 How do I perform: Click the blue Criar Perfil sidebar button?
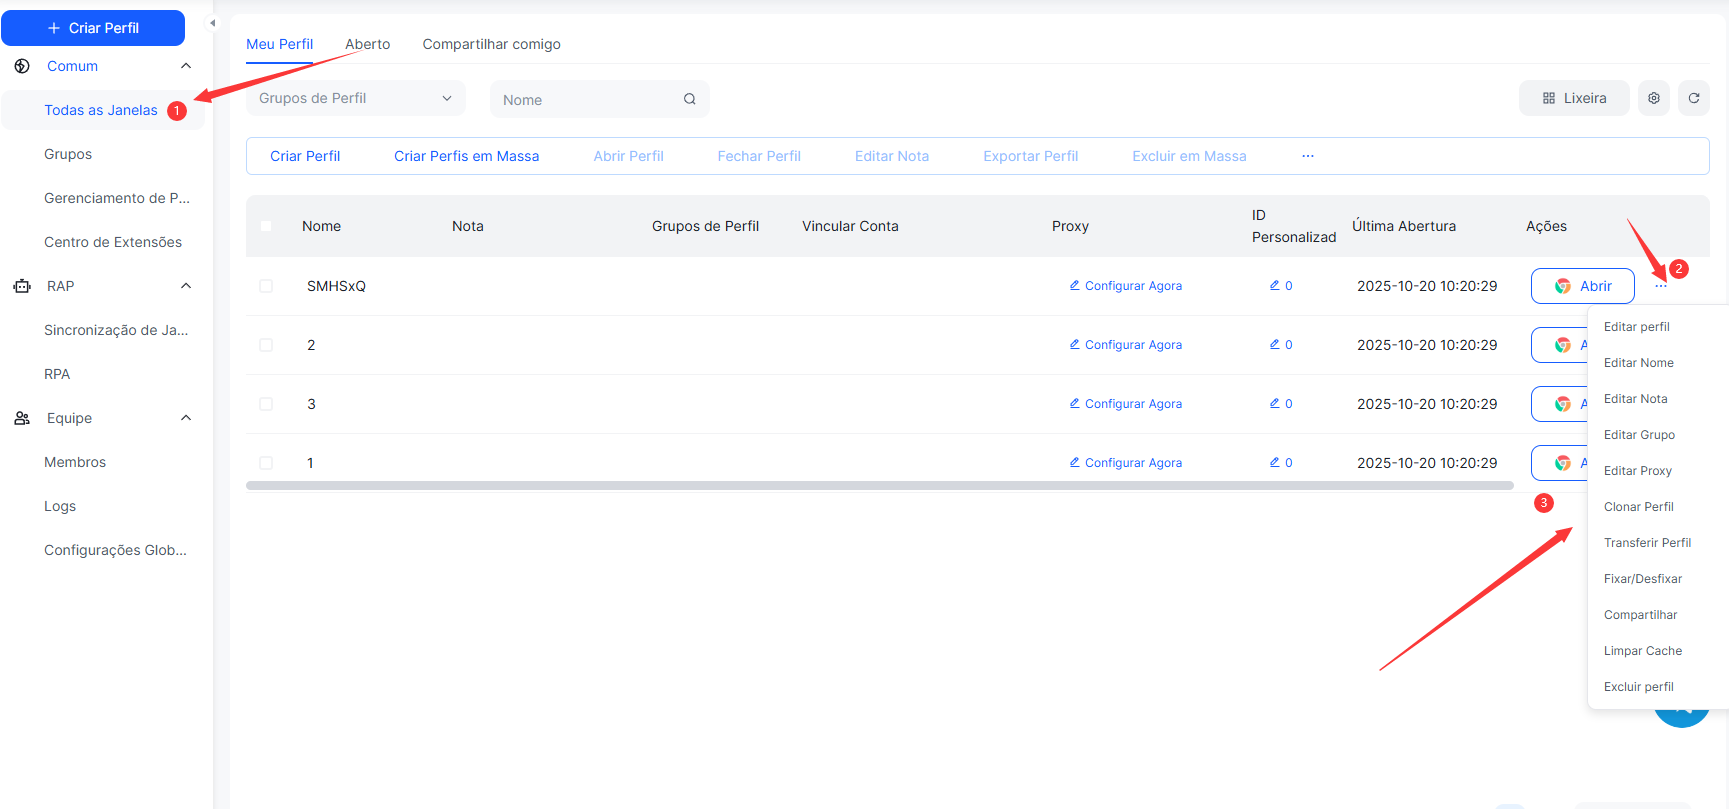(x=93, y=28)
